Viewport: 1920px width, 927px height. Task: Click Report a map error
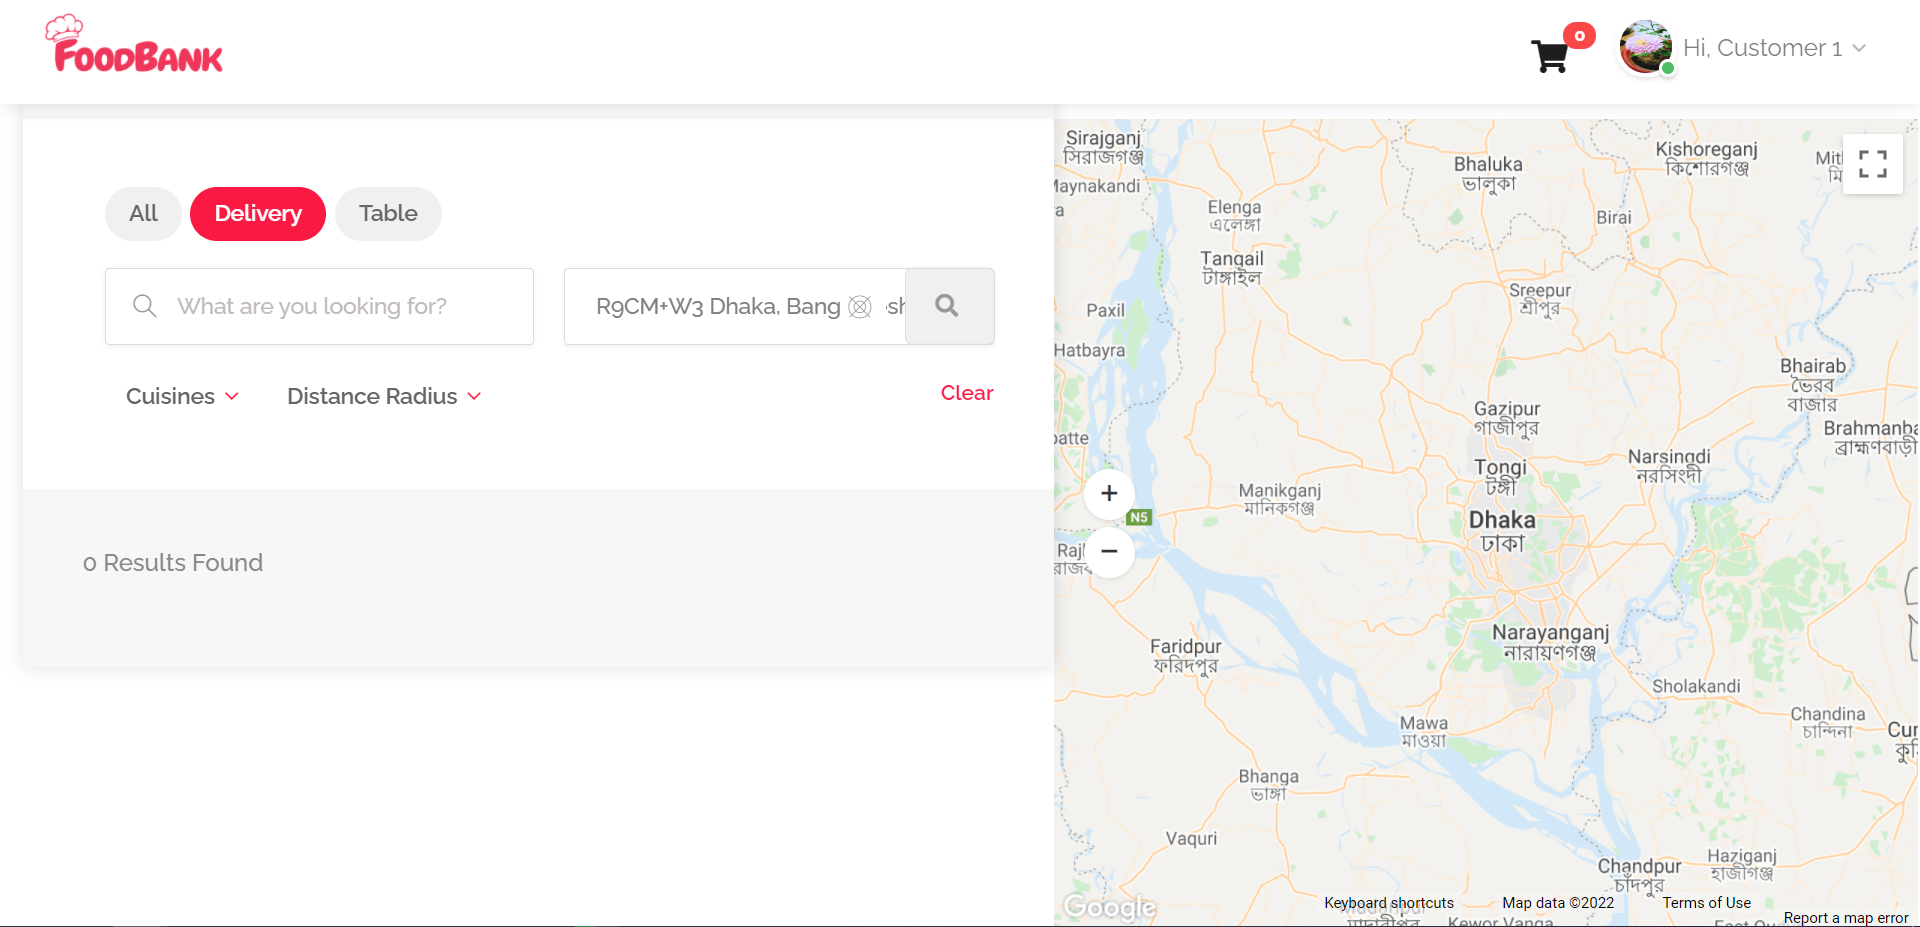[1846, 918]
